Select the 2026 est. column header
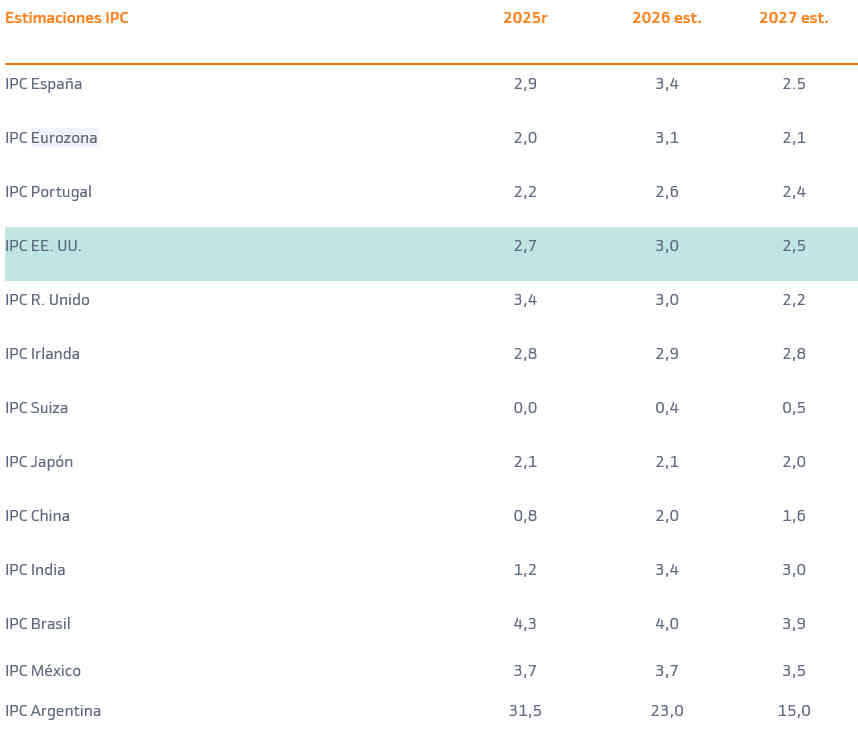 click(x=666, y=18)
